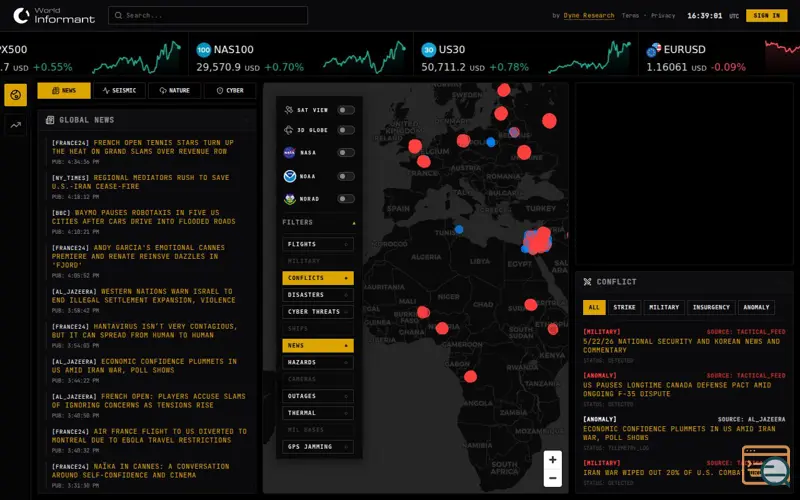This screenshot has width=800, height=500.
Task: Click the NAS100 sparkline chart
Action: 364,57
